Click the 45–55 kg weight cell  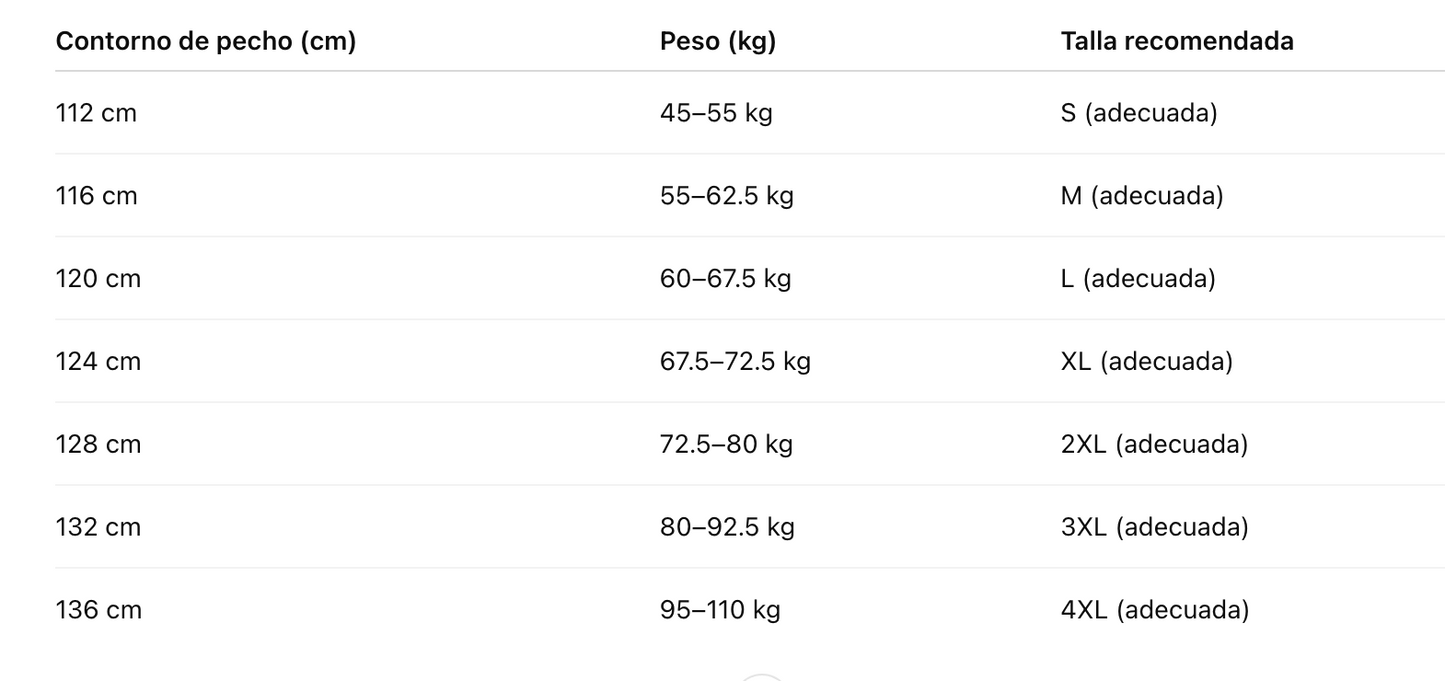[716, 113]
